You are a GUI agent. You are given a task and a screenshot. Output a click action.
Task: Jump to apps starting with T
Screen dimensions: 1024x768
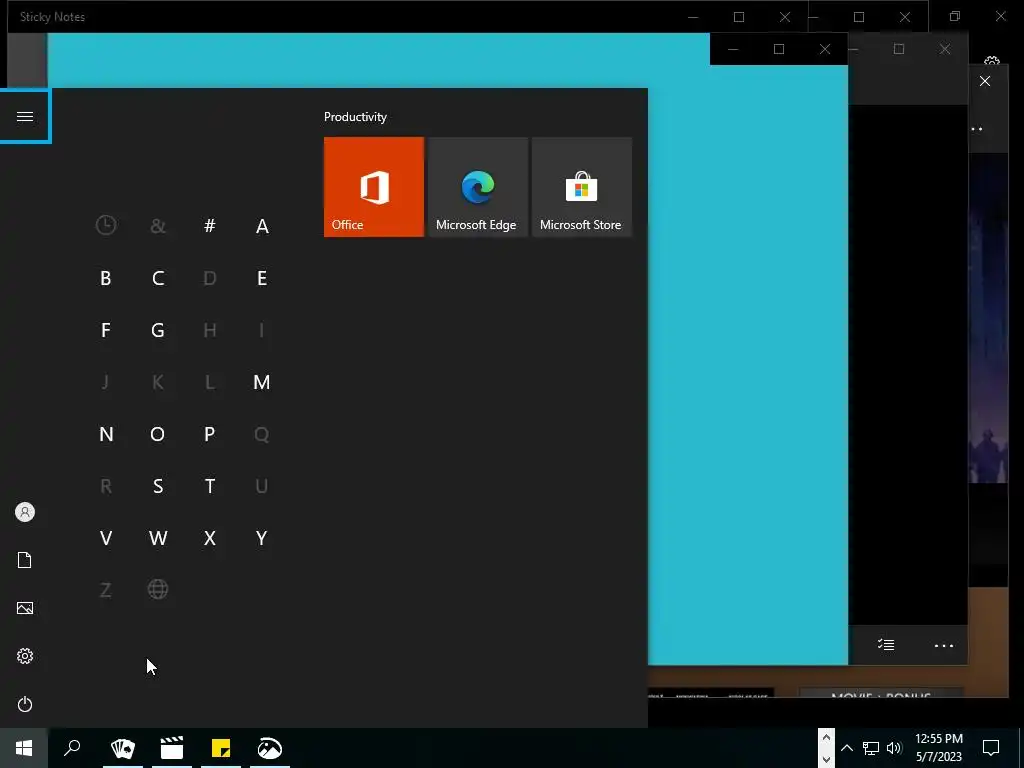point(210,486)
